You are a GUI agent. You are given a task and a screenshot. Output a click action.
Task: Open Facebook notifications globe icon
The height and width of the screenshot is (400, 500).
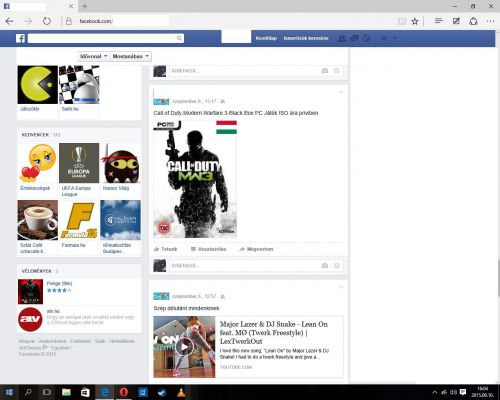(367, 38)
